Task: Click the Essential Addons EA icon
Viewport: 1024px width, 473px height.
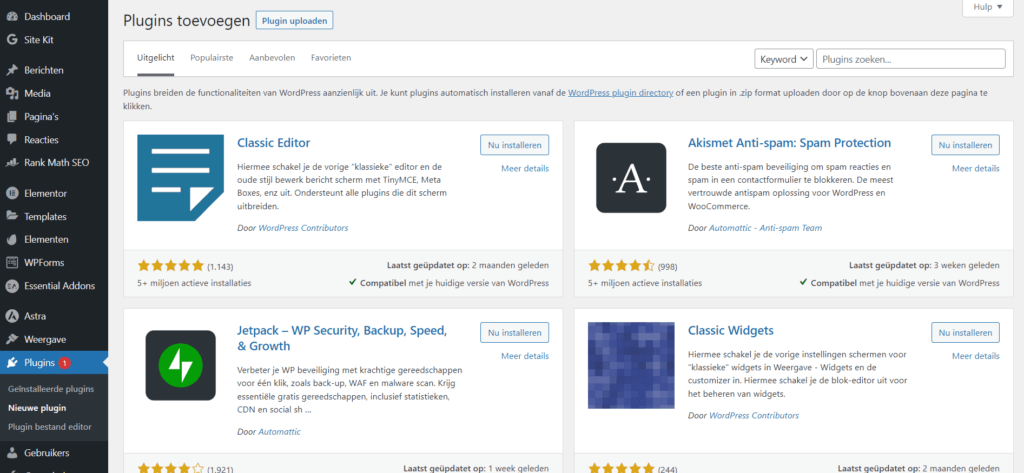Action: click(12, 285)
